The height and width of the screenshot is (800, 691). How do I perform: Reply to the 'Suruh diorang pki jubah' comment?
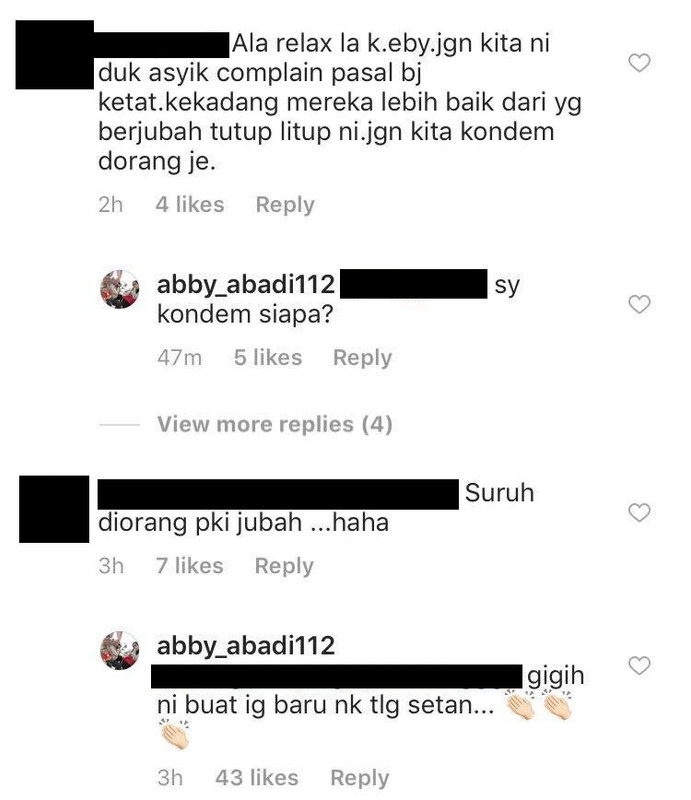click(x=284, y=566)
